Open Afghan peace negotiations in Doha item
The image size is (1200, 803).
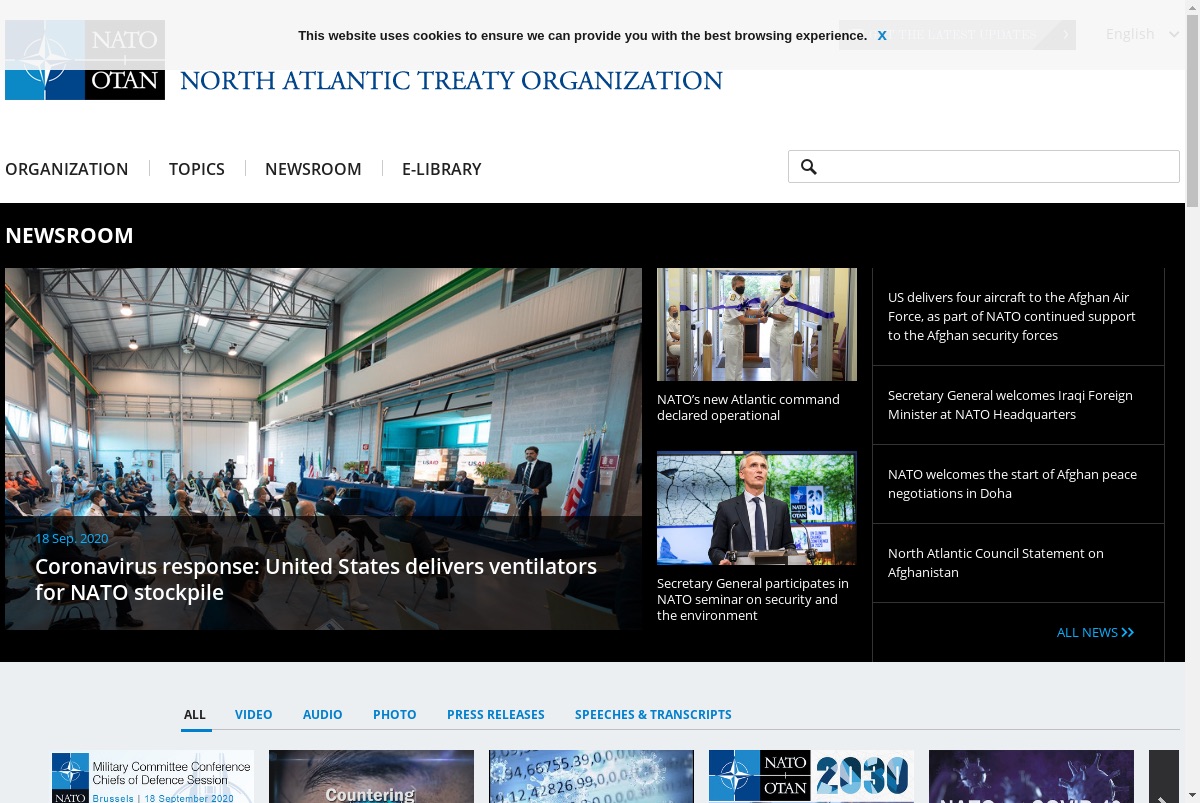(1012, 484)
